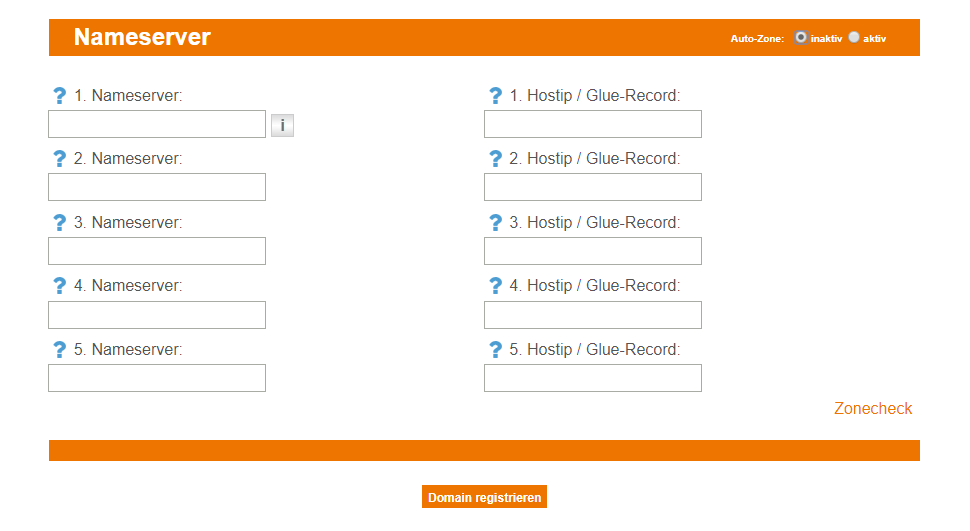Show help for 5. Hostip / Glue-Record
970x531 pixels.
495,350
